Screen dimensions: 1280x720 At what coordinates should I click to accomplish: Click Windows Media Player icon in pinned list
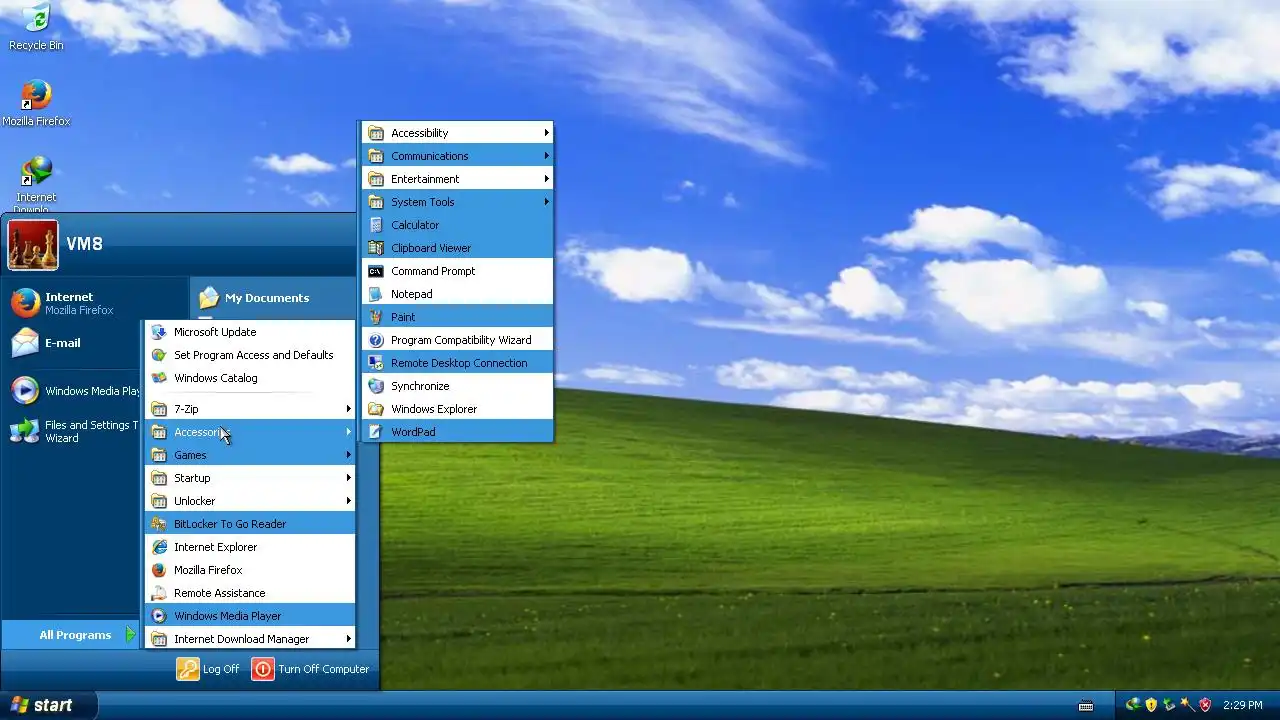click(25, 391)
